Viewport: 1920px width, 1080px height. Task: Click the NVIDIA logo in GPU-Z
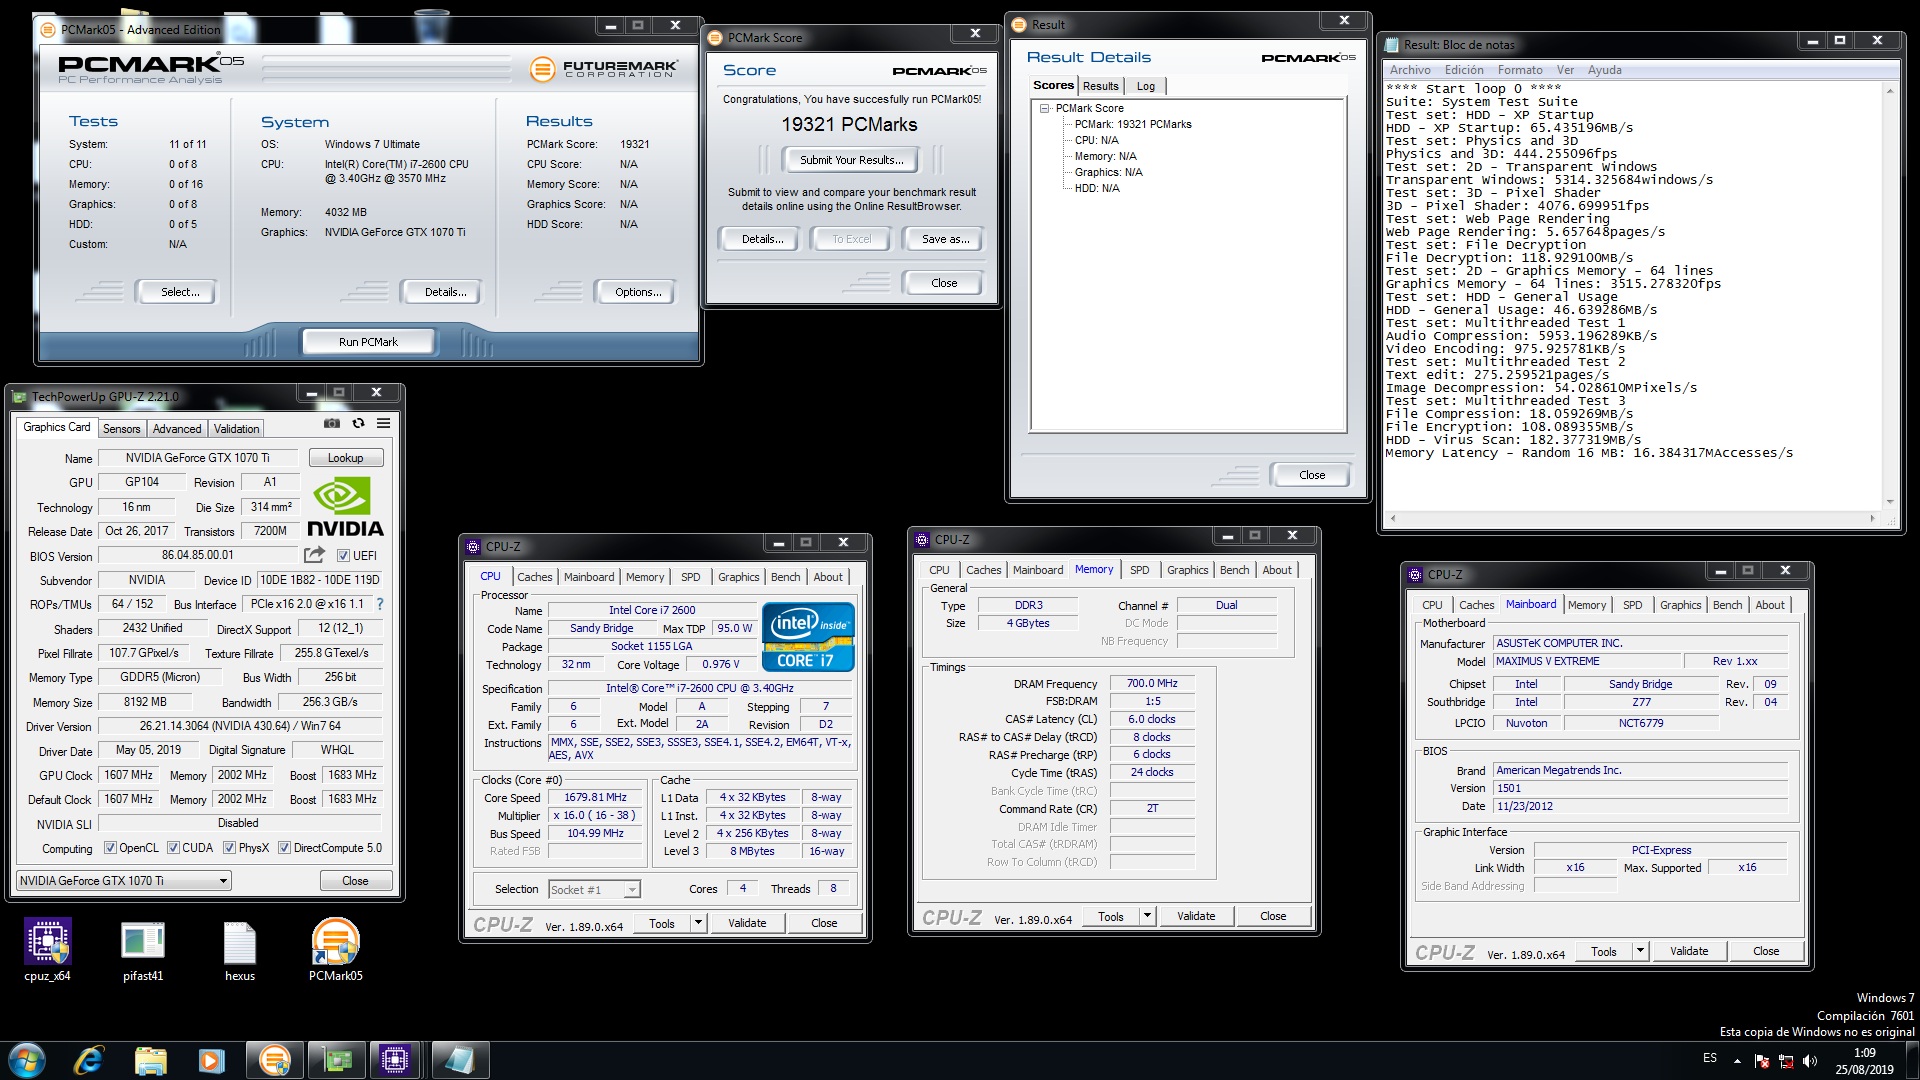(x=345, y=507)
